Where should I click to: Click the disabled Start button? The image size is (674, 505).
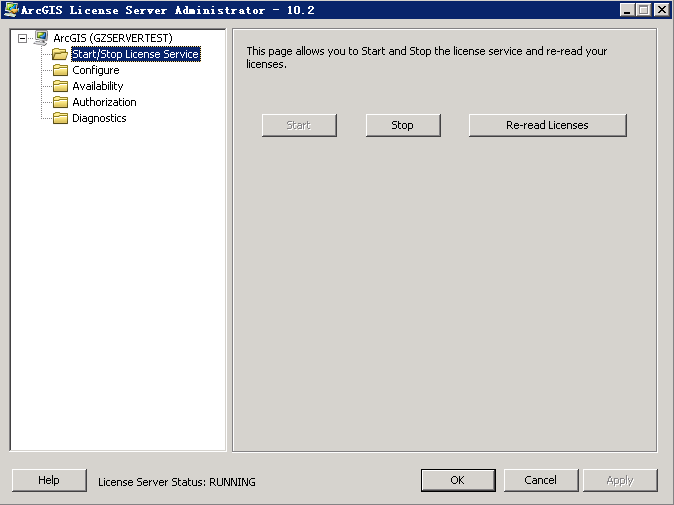299,125
